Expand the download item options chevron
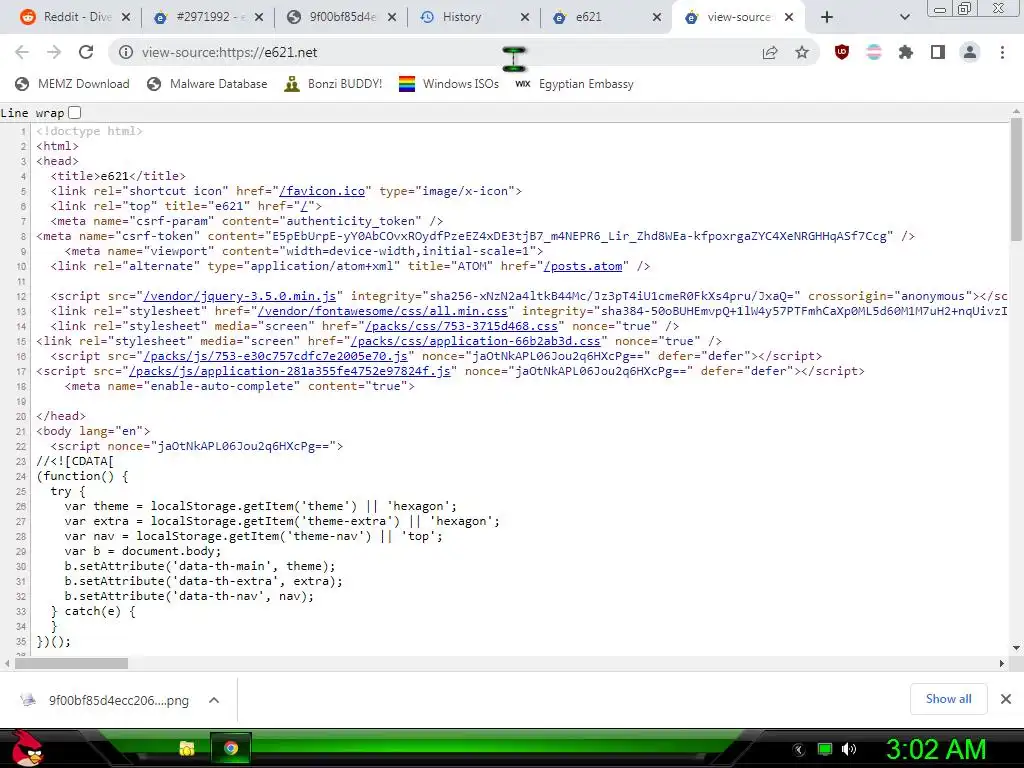This screenshot has height=768, width=1024. (x=214, y=700)
